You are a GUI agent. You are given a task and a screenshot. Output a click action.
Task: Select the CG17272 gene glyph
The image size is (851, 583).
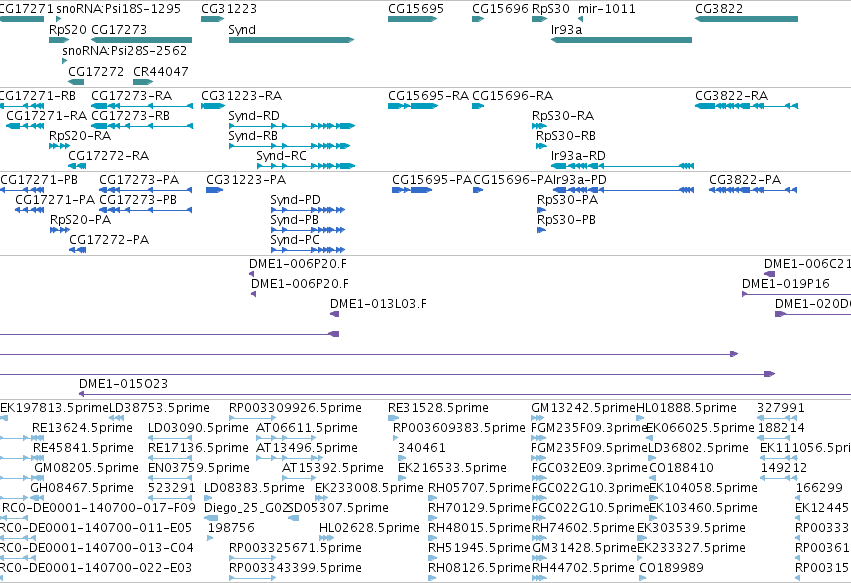77,82
